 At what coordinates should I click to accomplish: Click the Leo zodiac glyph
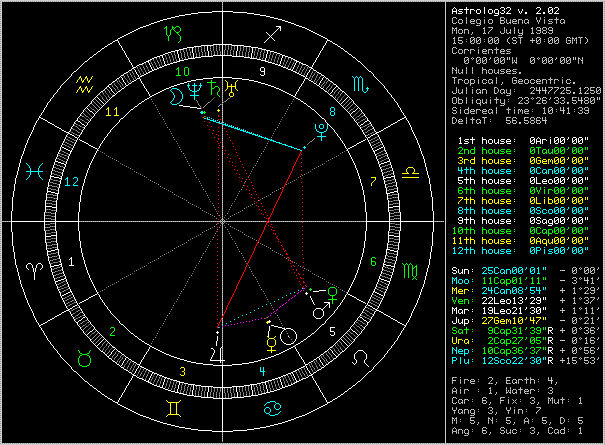click(360, 359)
